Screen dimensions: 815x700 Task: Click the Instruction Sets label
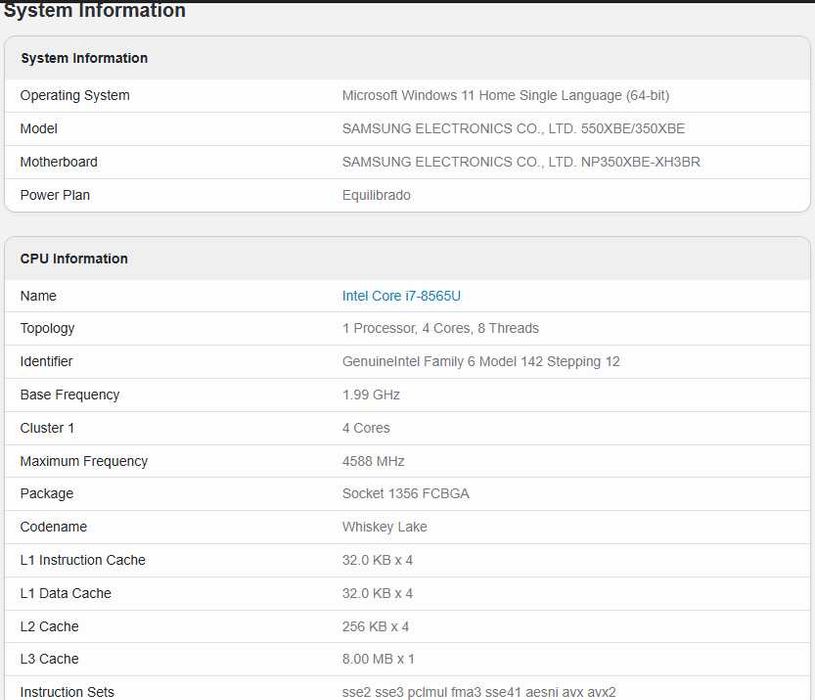coord(67,692)
